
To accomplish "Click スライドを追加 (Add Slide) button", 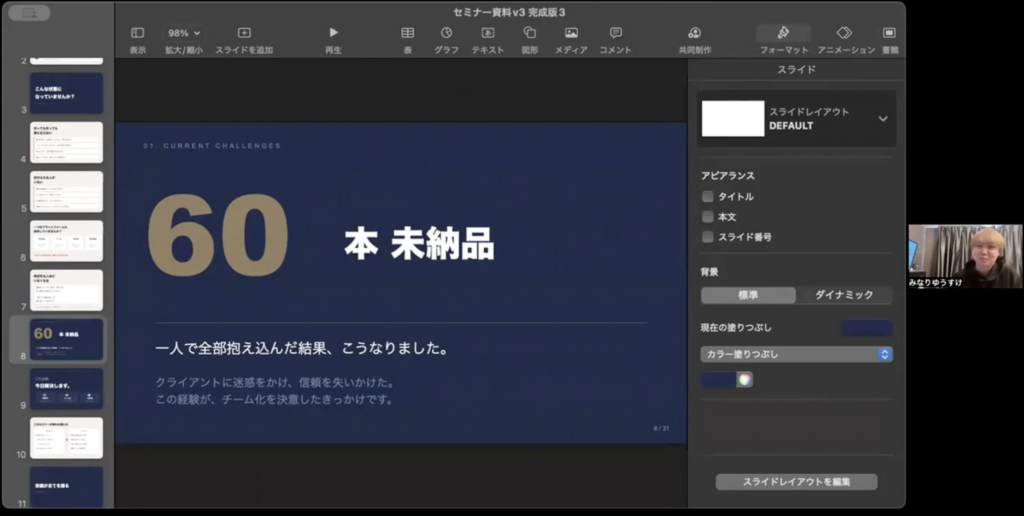I will coord(244,33).
